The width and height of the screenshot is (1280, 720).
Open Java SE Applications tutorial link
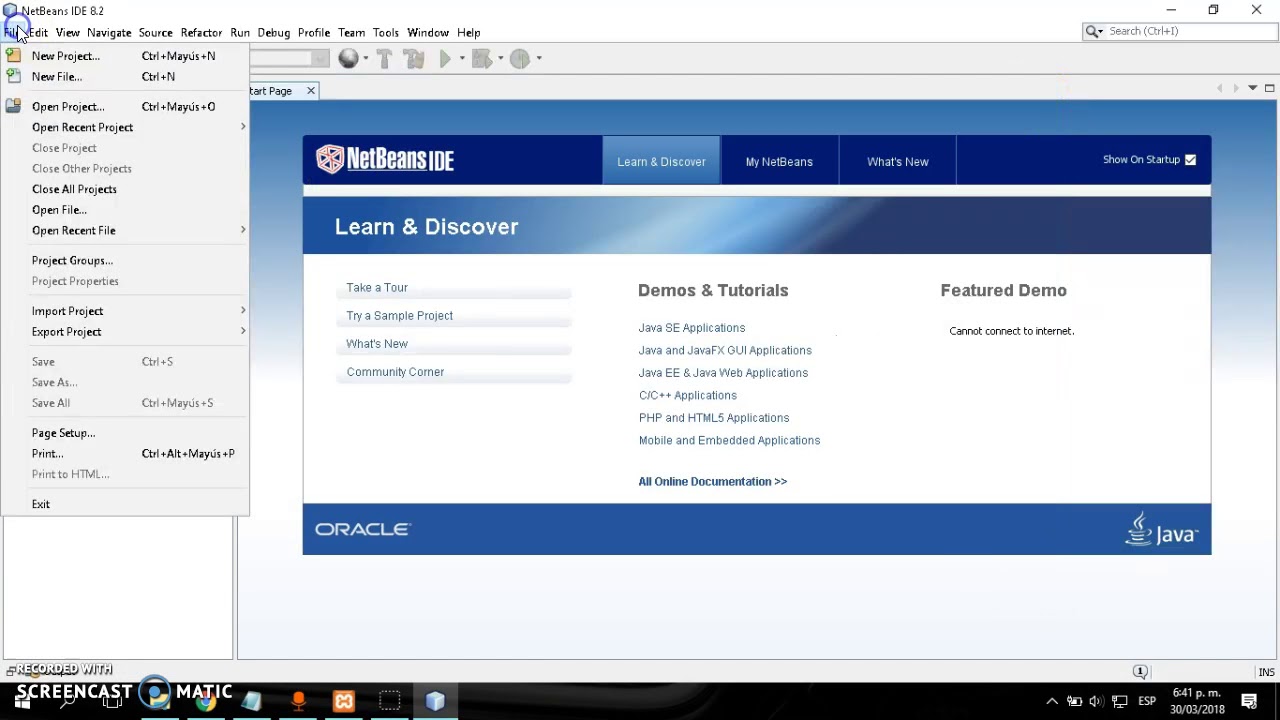pyautogui.click(x=692, y=328)
